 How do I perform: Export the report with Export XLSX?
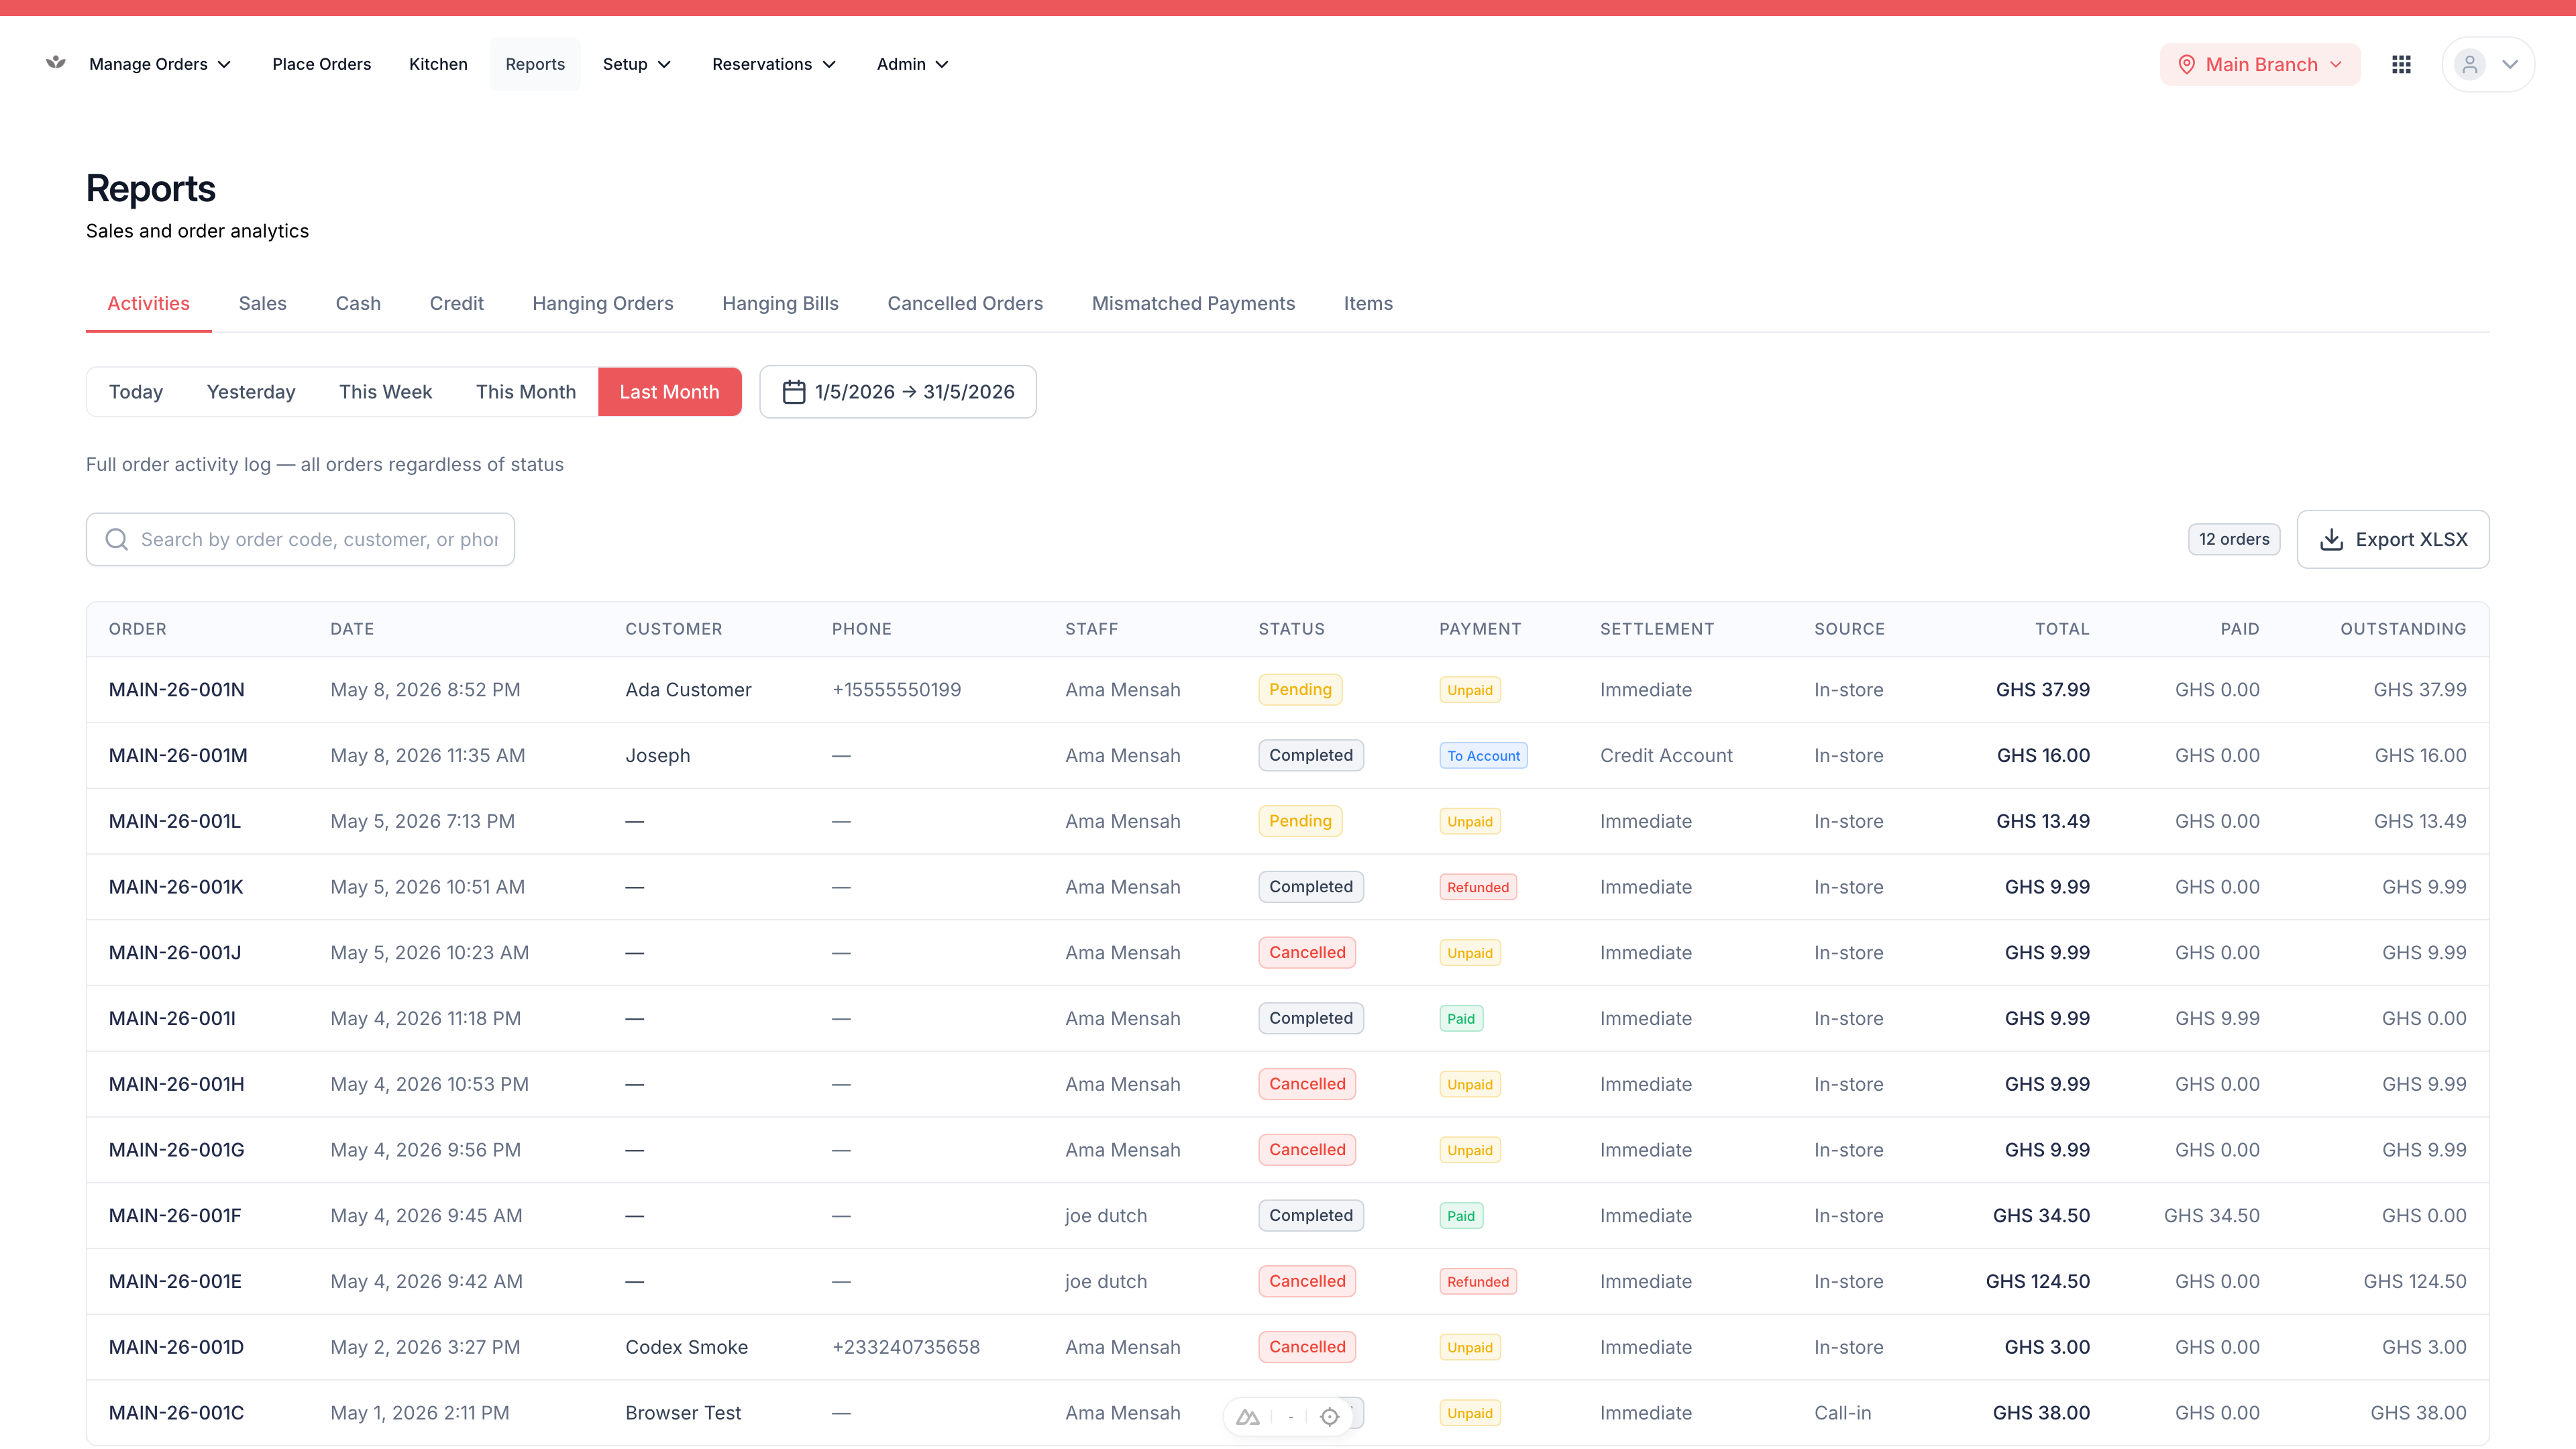tap(2393, 540)
